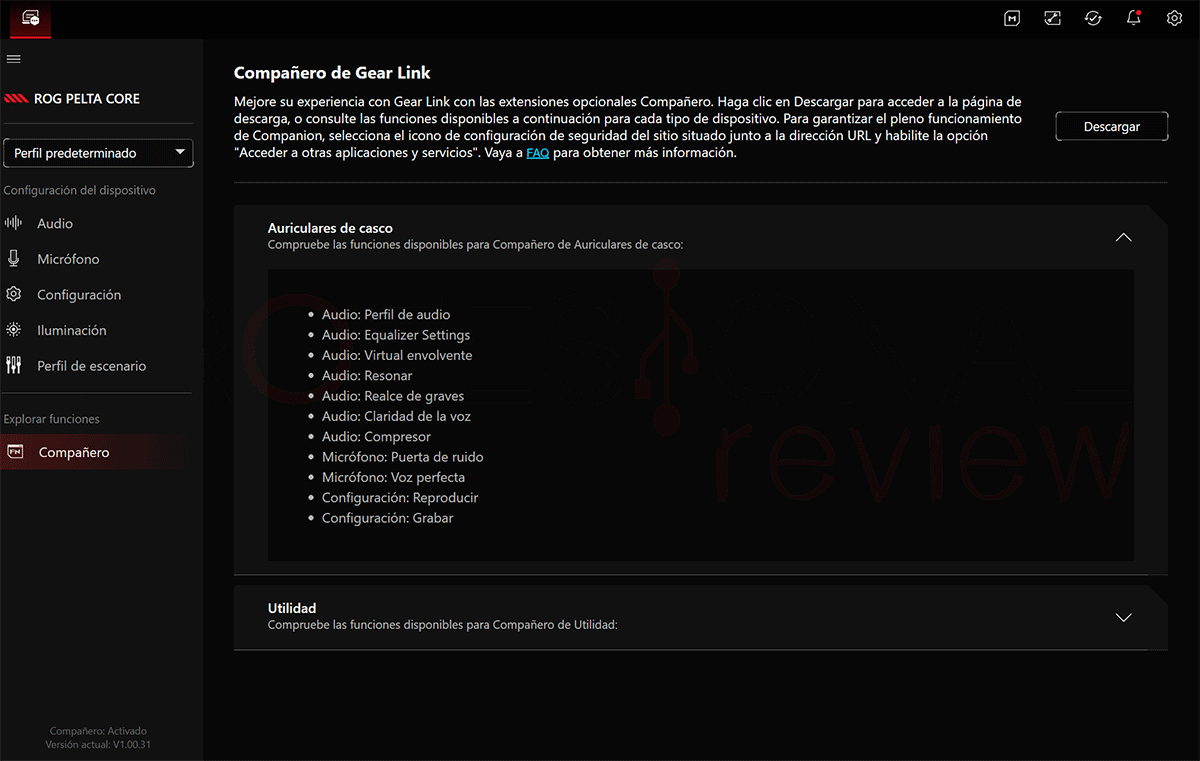Expand the Utilidad section

click(x=1123, y=617)
